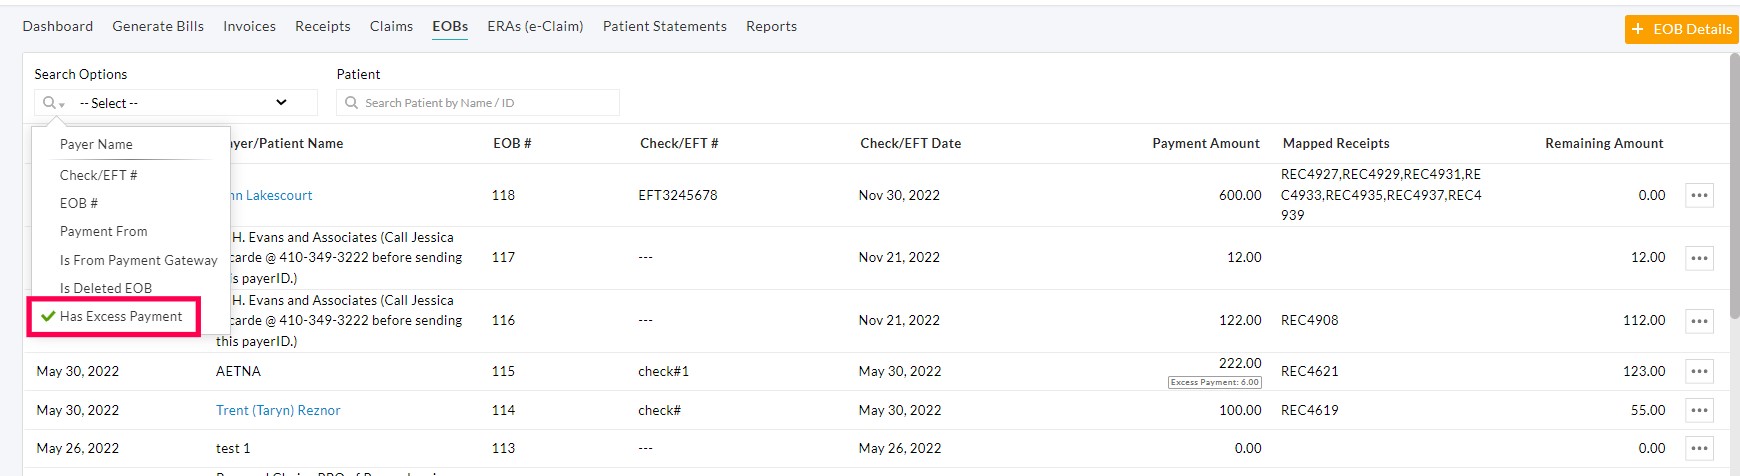This screenshot has height=476, width=1740.
Task: Open the ellipsis menu for EOB 113
Action: (1698, 448)
